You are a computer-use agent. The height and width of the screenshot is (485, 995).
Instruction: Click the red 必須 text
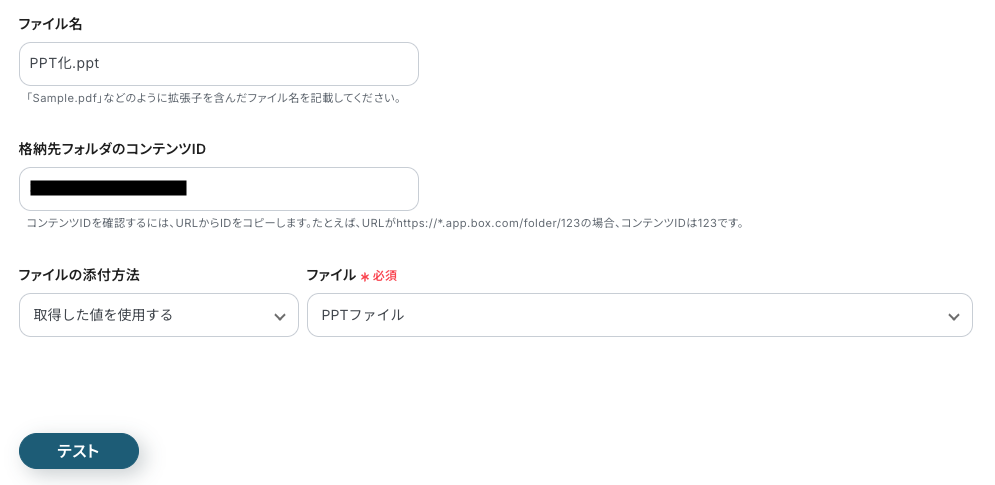point(385,276)
